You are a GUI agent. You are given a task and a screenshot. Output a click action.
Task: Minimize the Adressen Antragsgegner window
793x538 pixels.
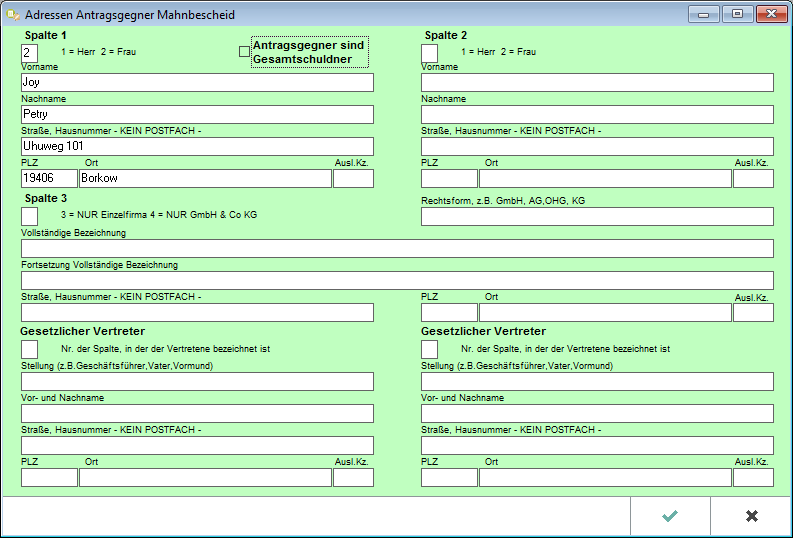pos(703,14)
